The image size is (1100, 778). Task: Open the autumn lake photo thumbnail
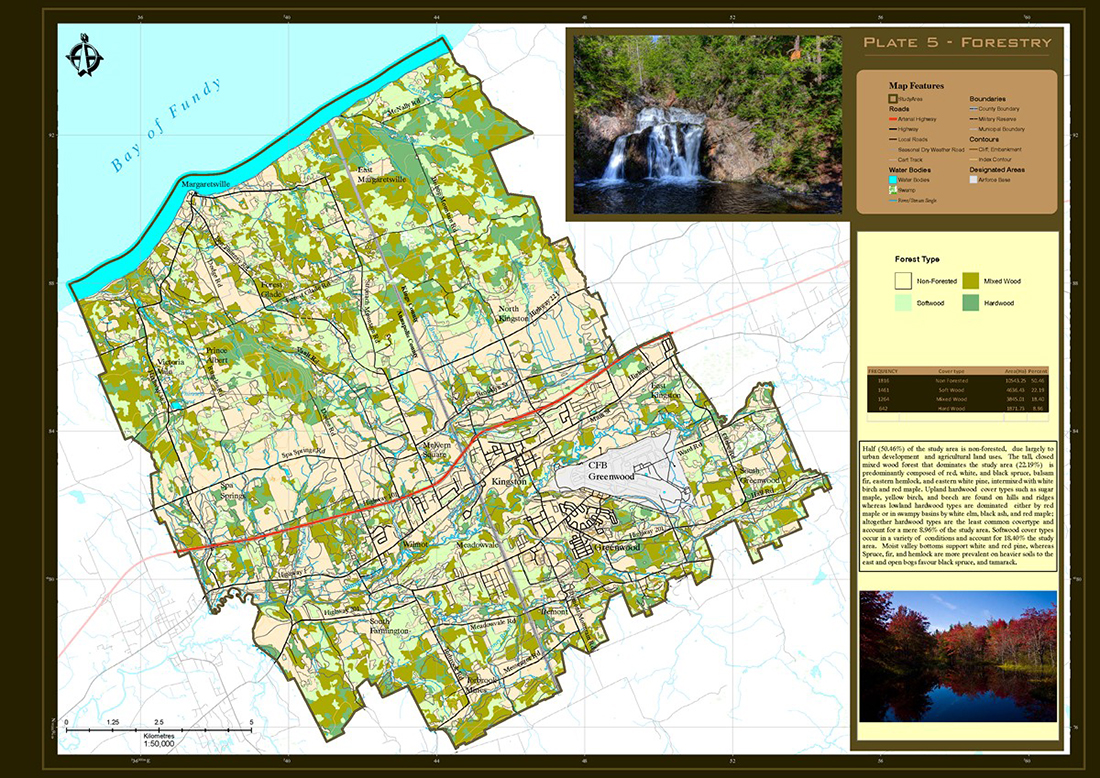click(958, 656)
